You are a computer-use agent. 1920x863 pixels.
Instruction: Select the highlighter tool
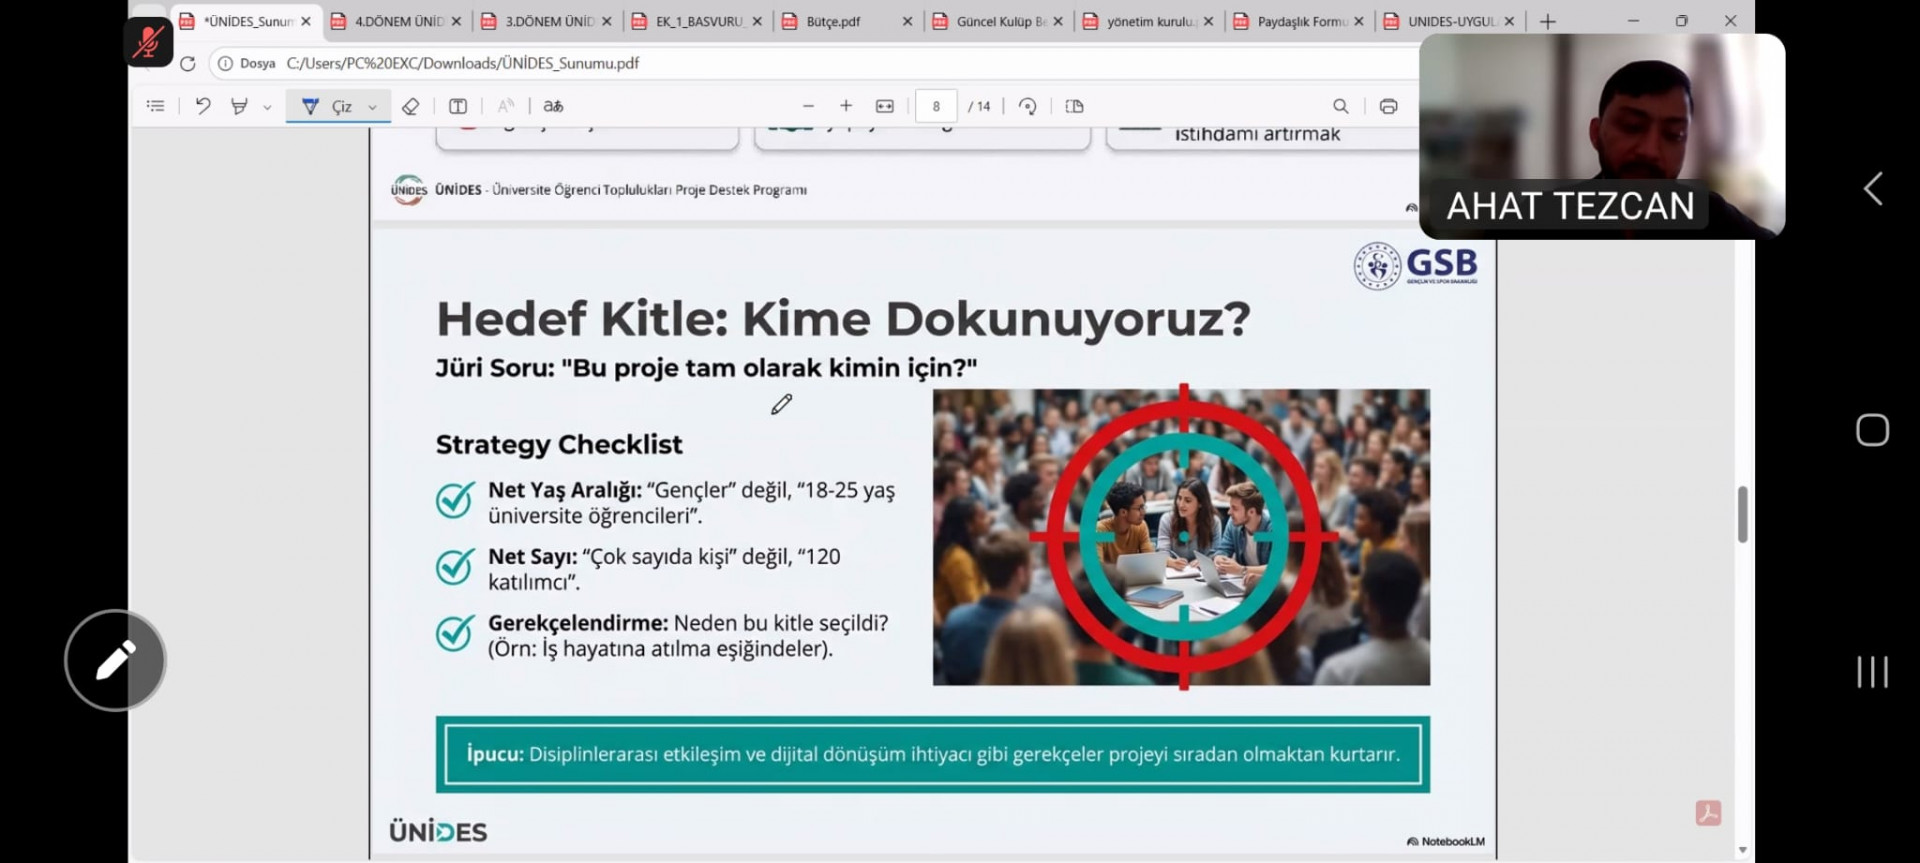pyautogui.click(x=239, y=106)
